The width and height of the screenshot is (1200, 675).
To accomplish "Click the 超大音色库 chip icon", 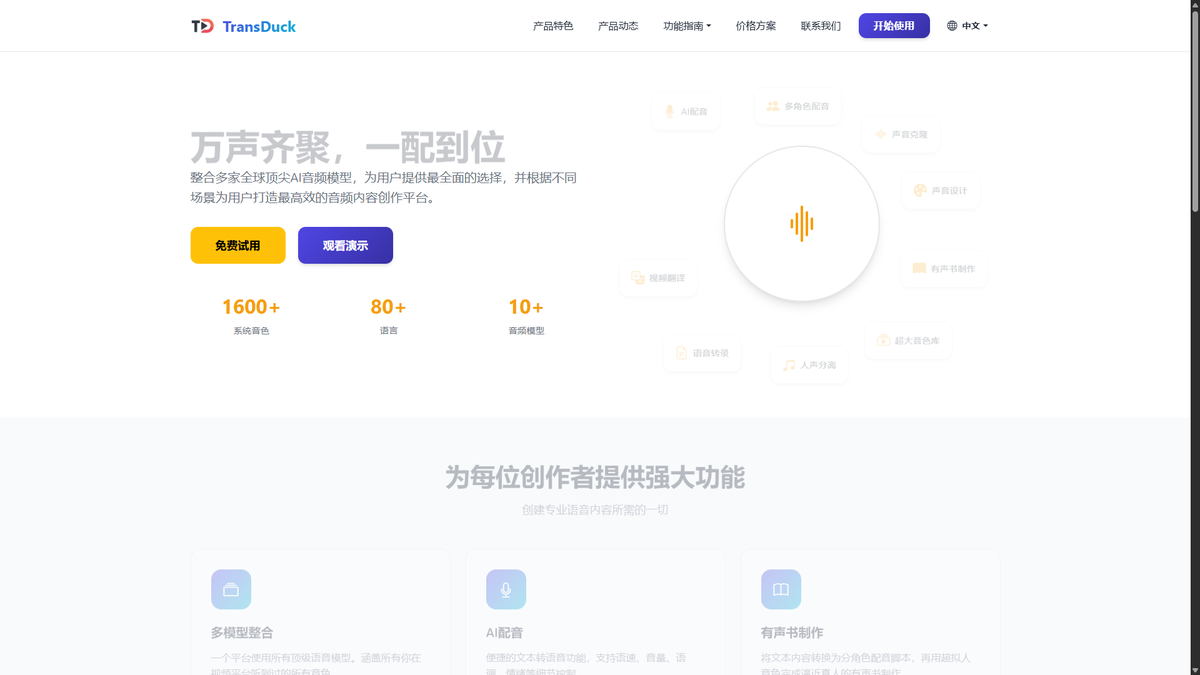I will click(x=883, y=340).
